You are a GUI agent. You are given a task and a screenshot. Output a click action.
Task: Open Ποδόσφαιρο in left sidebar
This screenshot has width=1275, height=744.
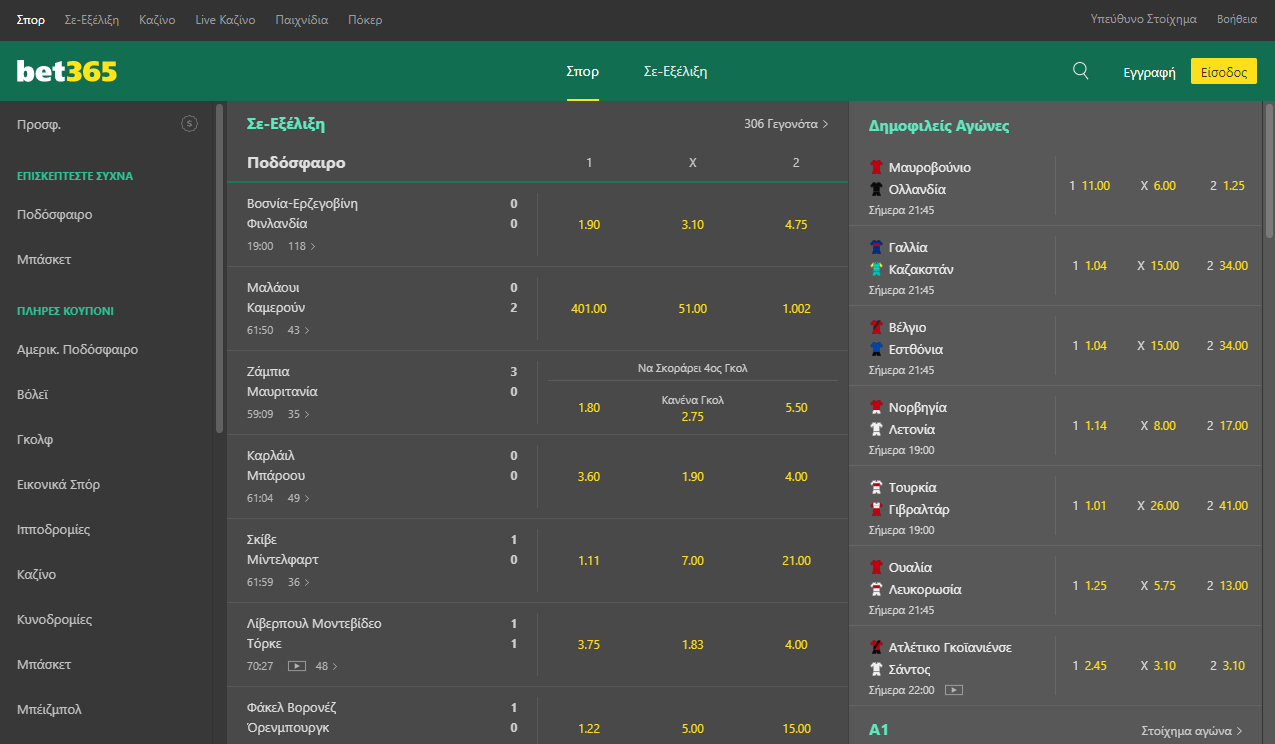pyautogui.click(x=55, y=214)
